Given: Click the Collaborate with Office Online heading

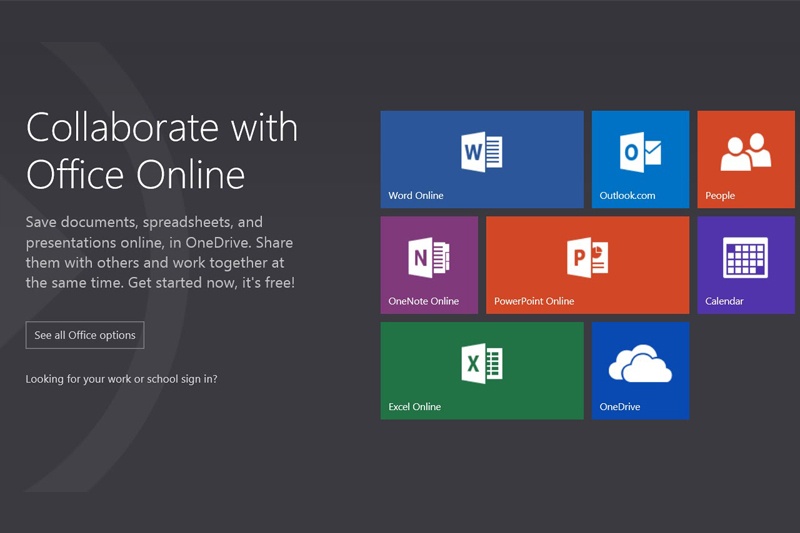Looking at the screenshot, I should (x=162, y=150).
